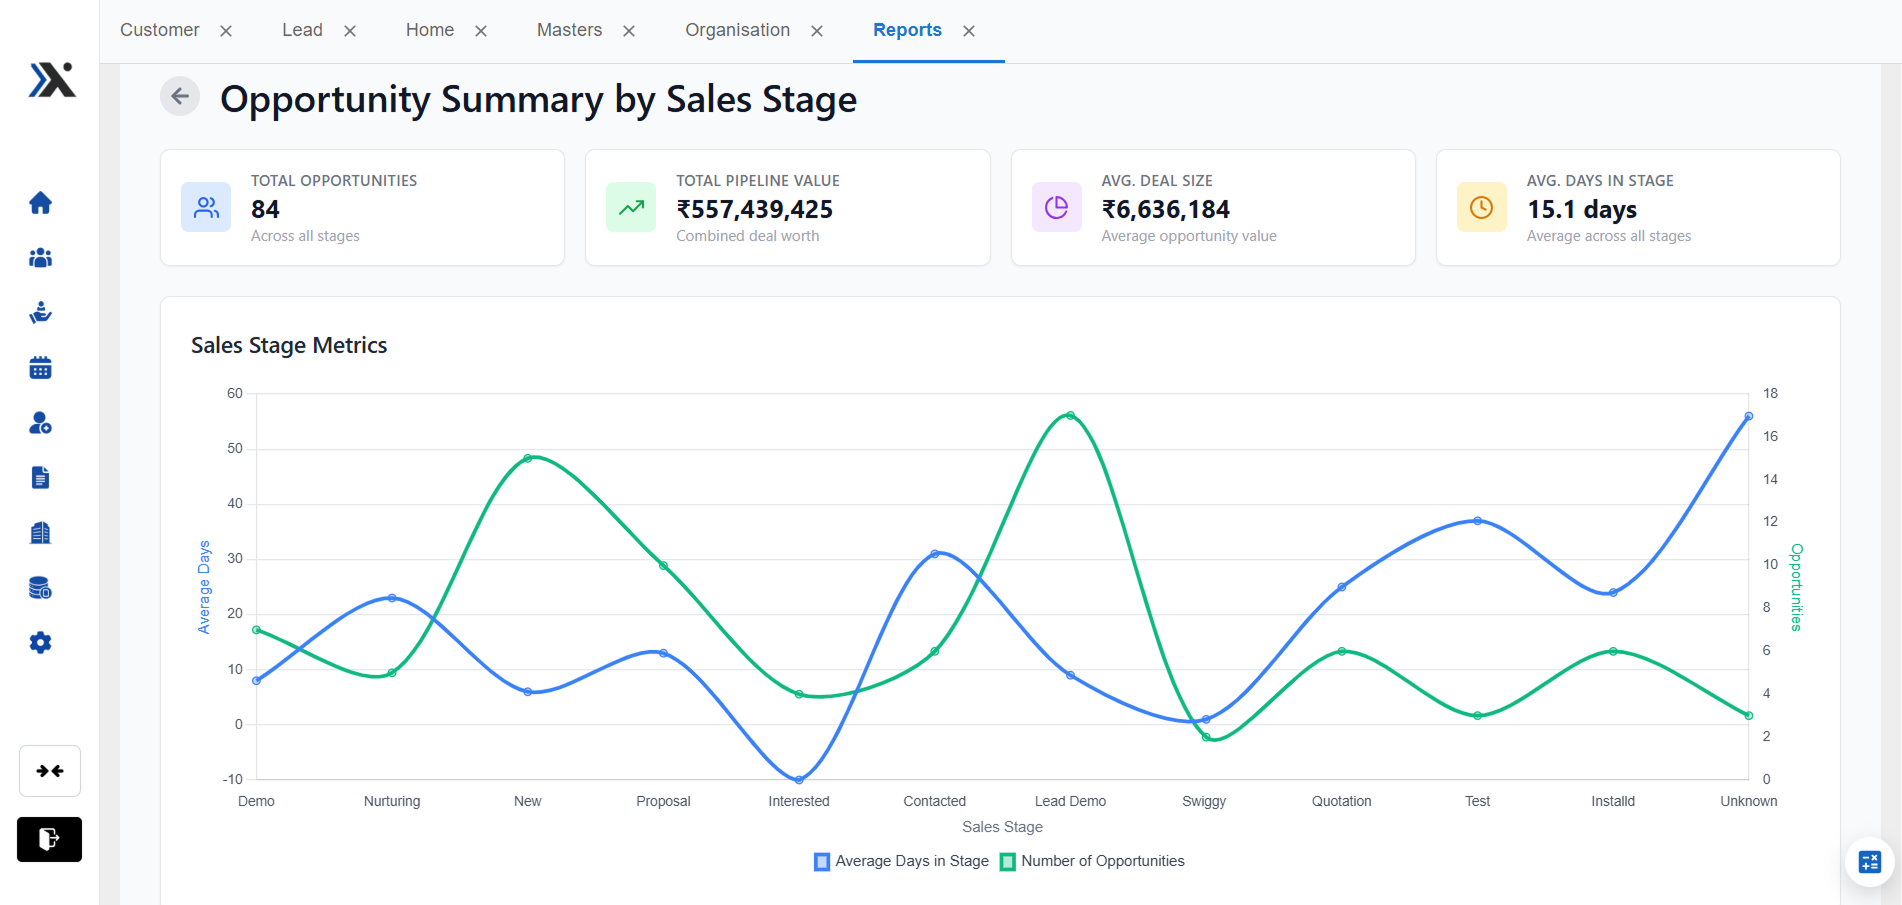Toggle the Number of Opportunities legend
The height and width of the screenshot is (905, 1902).
click(1092, 861)
